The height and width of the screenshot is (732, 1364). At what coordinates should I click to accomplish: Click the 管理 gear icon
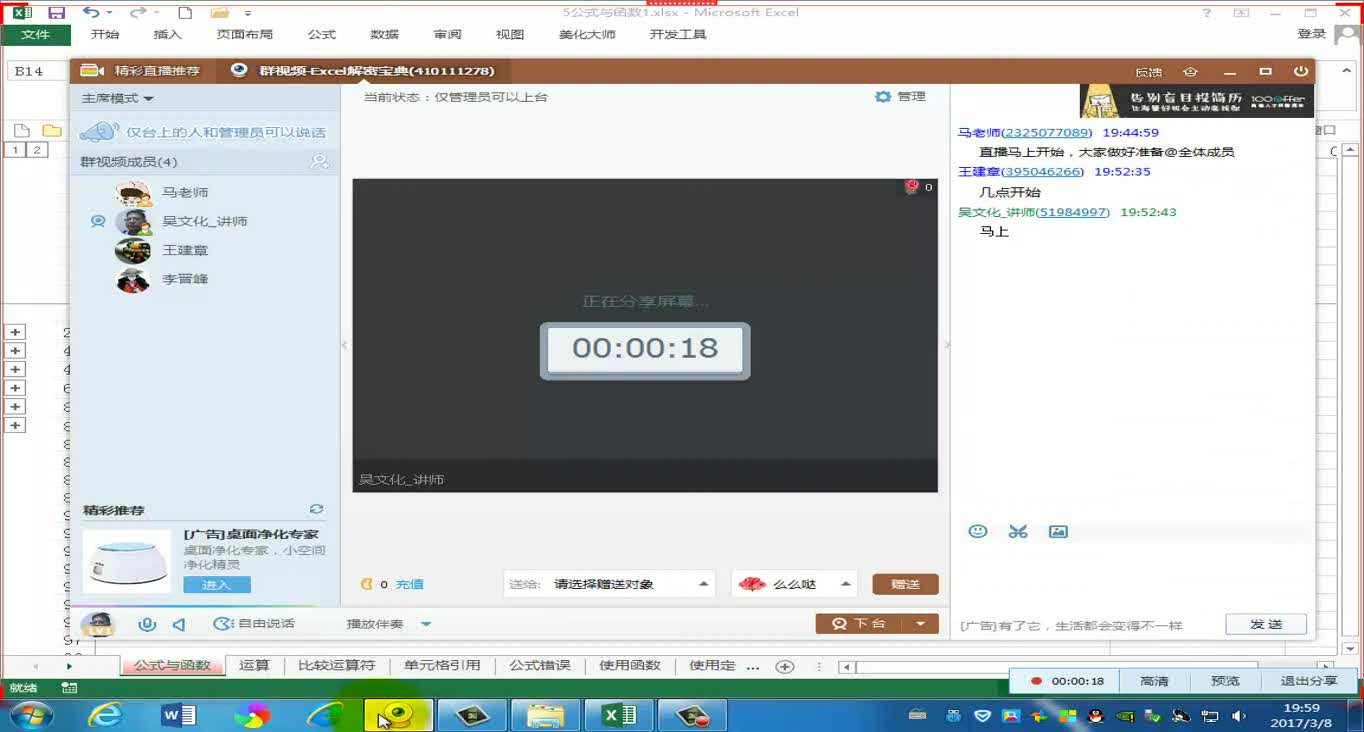coord(882,97)
